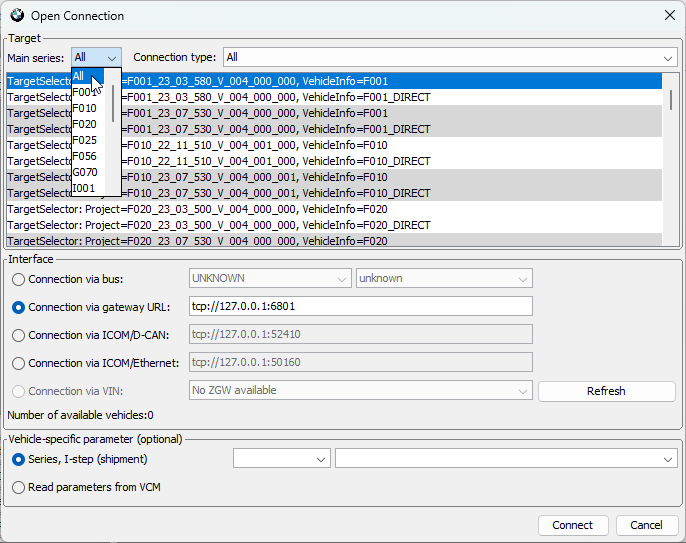
Task: Select row F020_23_03_500 VehicleInfo=F020_DIRECT
Action: (334, 225)
